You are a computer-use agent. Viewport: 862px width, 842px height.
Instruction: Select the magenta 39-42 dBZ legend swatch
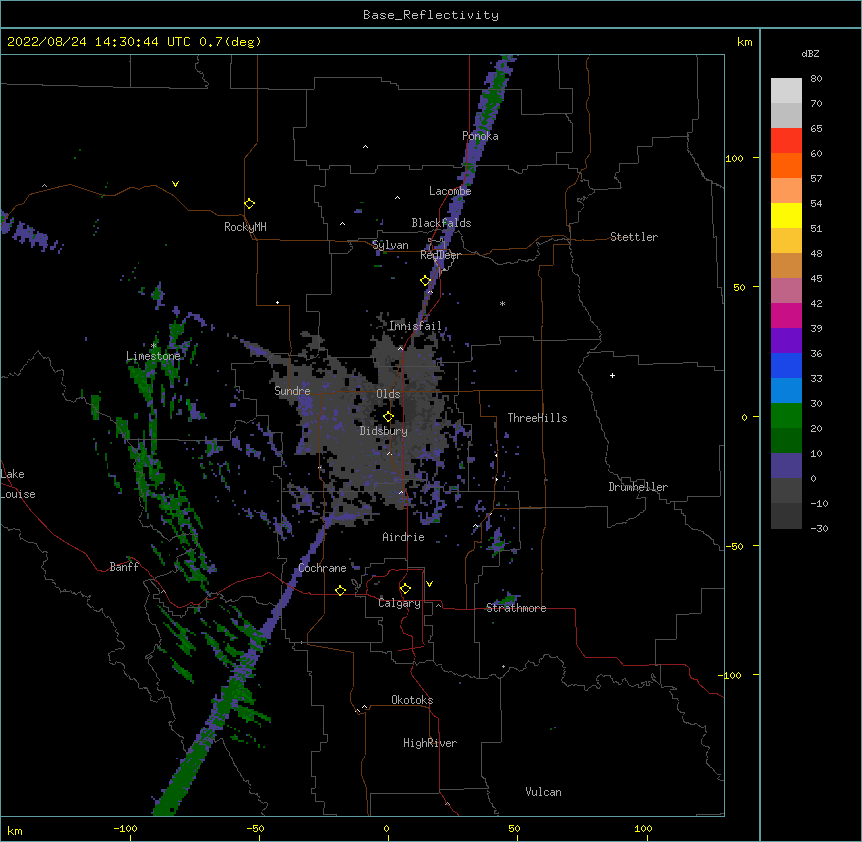click(786, 316)
